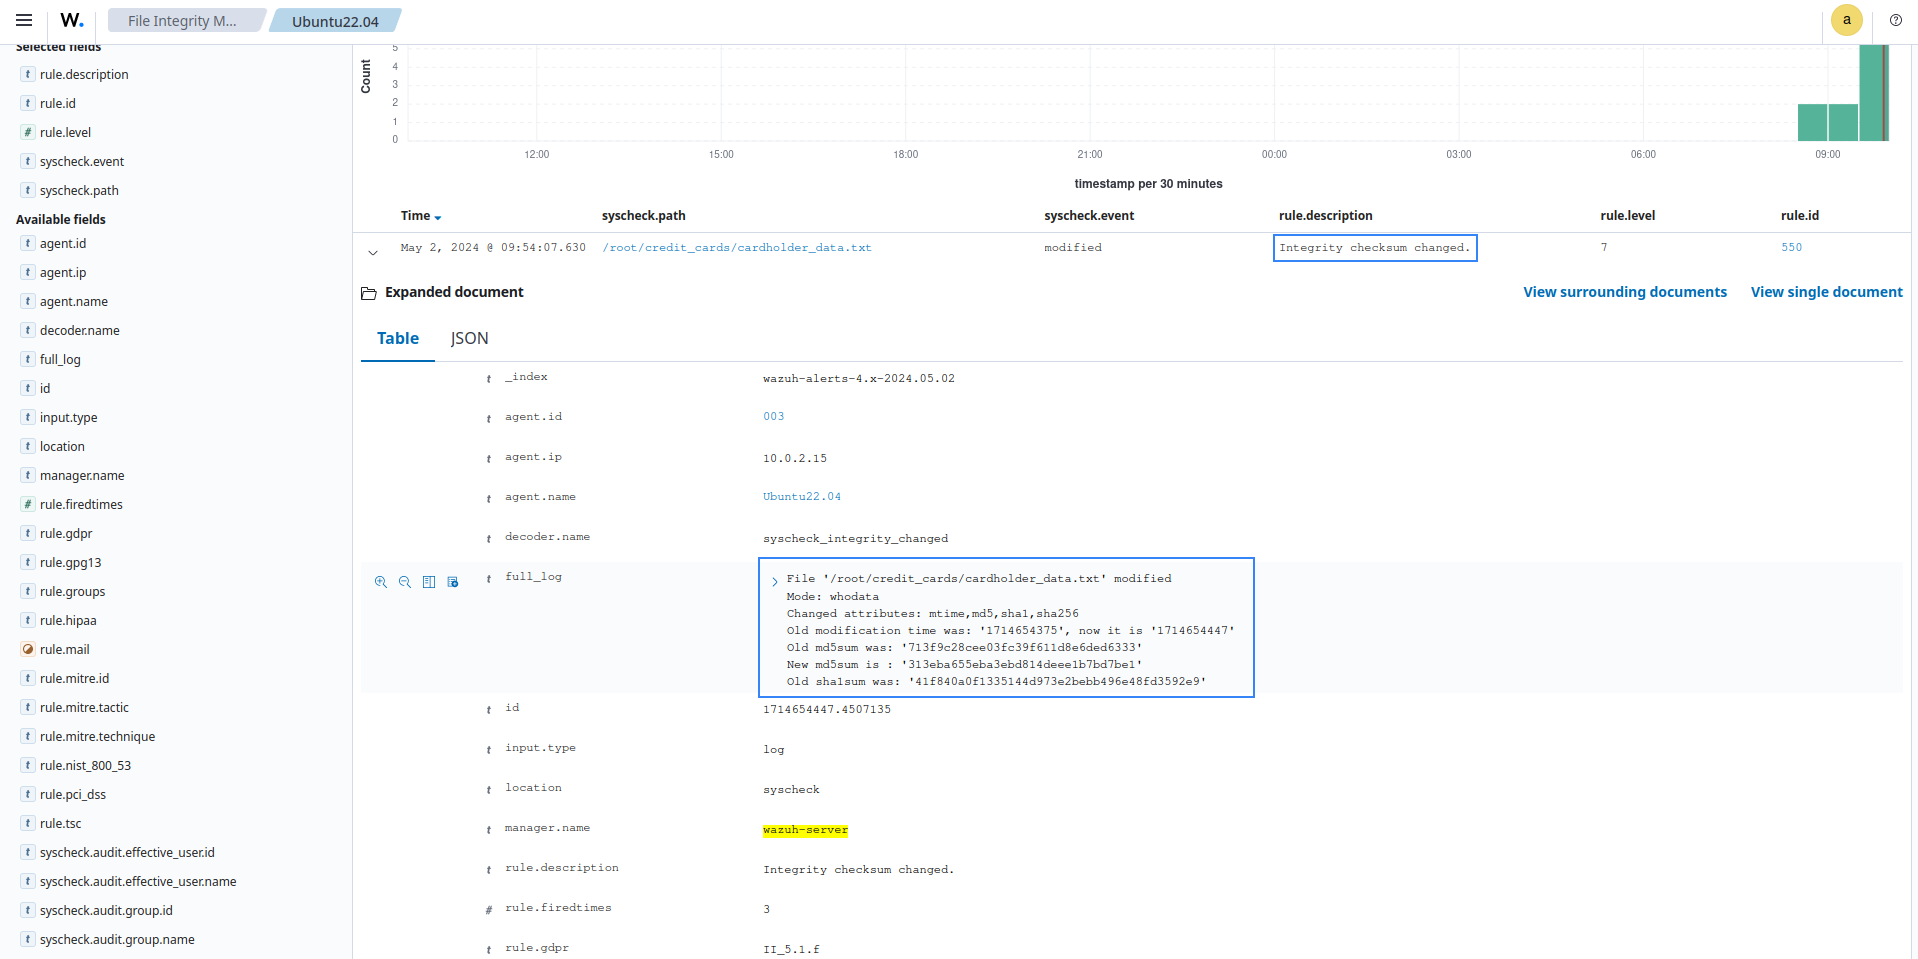Collapse the expanded document row chevron

[373, 253]
